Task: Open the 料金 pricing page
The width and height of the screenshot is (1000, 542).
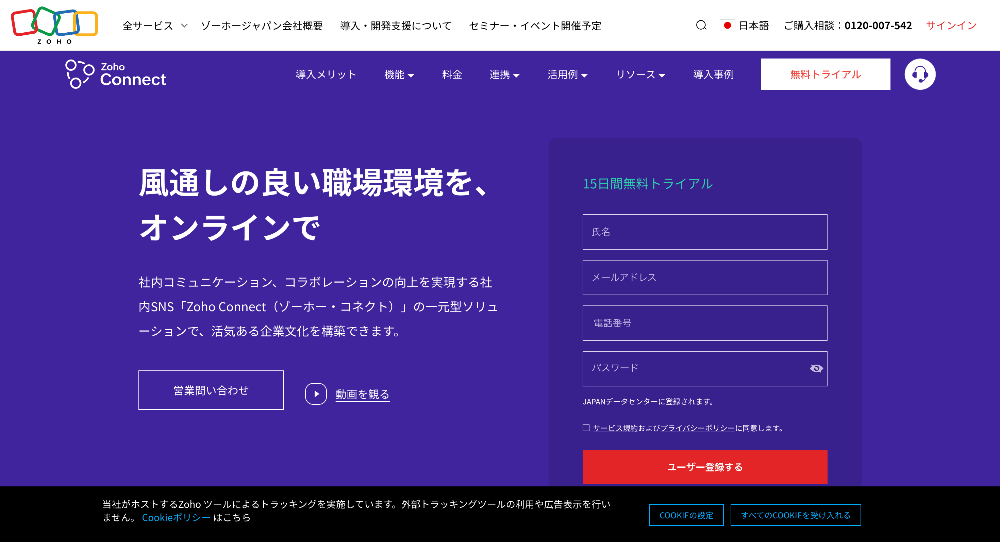Action: [452, 75]
